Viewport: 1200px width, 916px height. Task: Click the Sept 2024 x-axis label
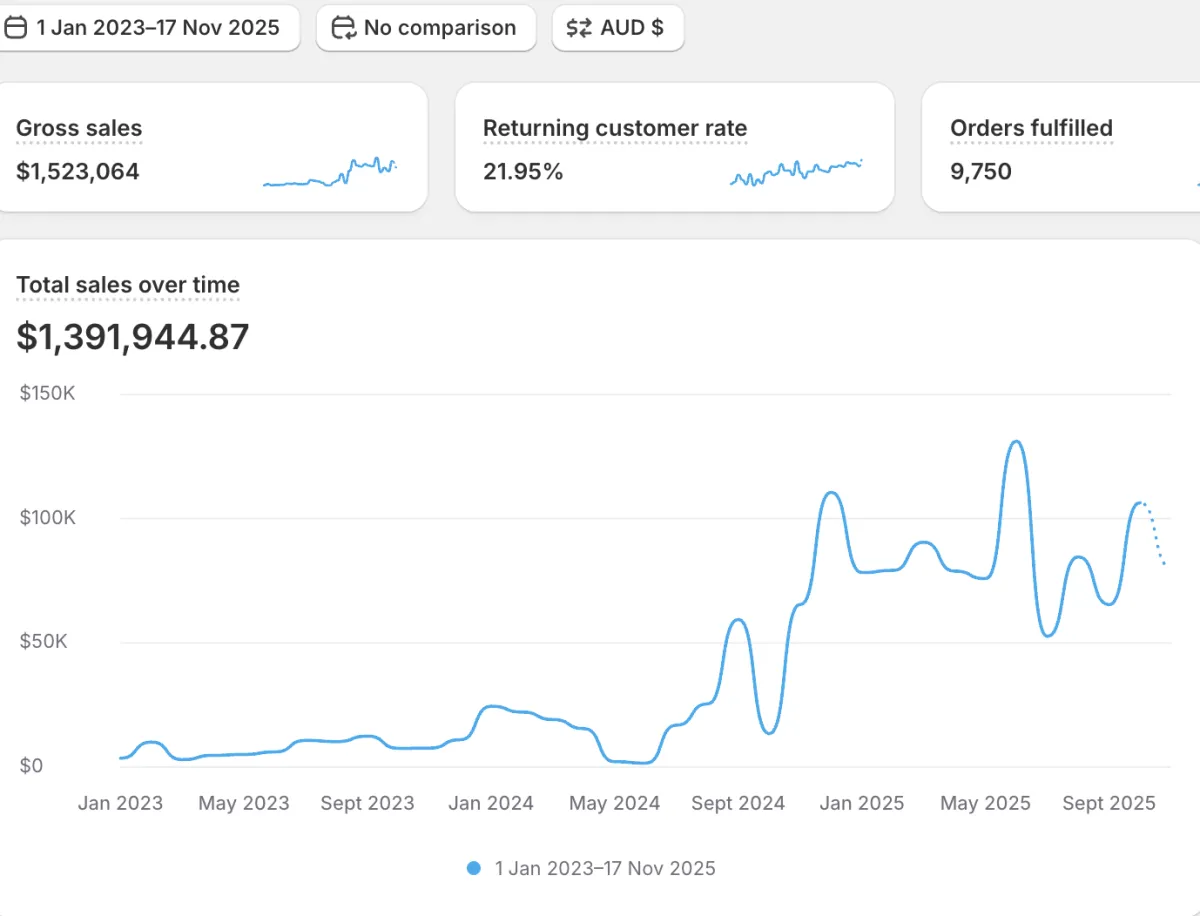738,803
